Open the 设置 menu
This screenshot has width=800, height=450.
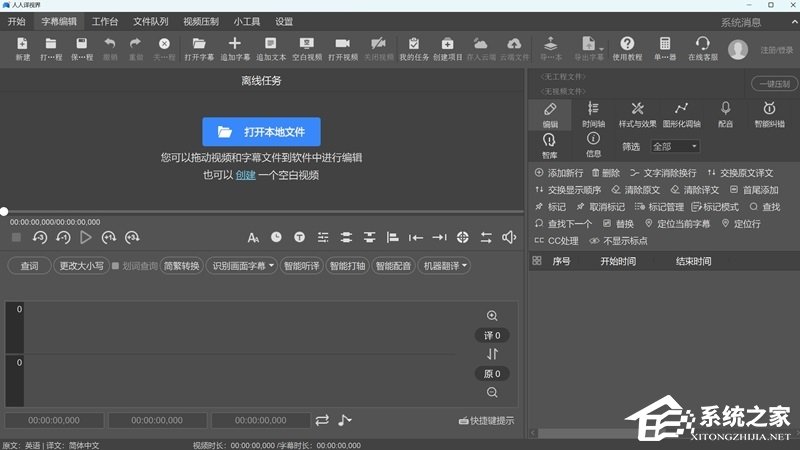click(284, 21)
